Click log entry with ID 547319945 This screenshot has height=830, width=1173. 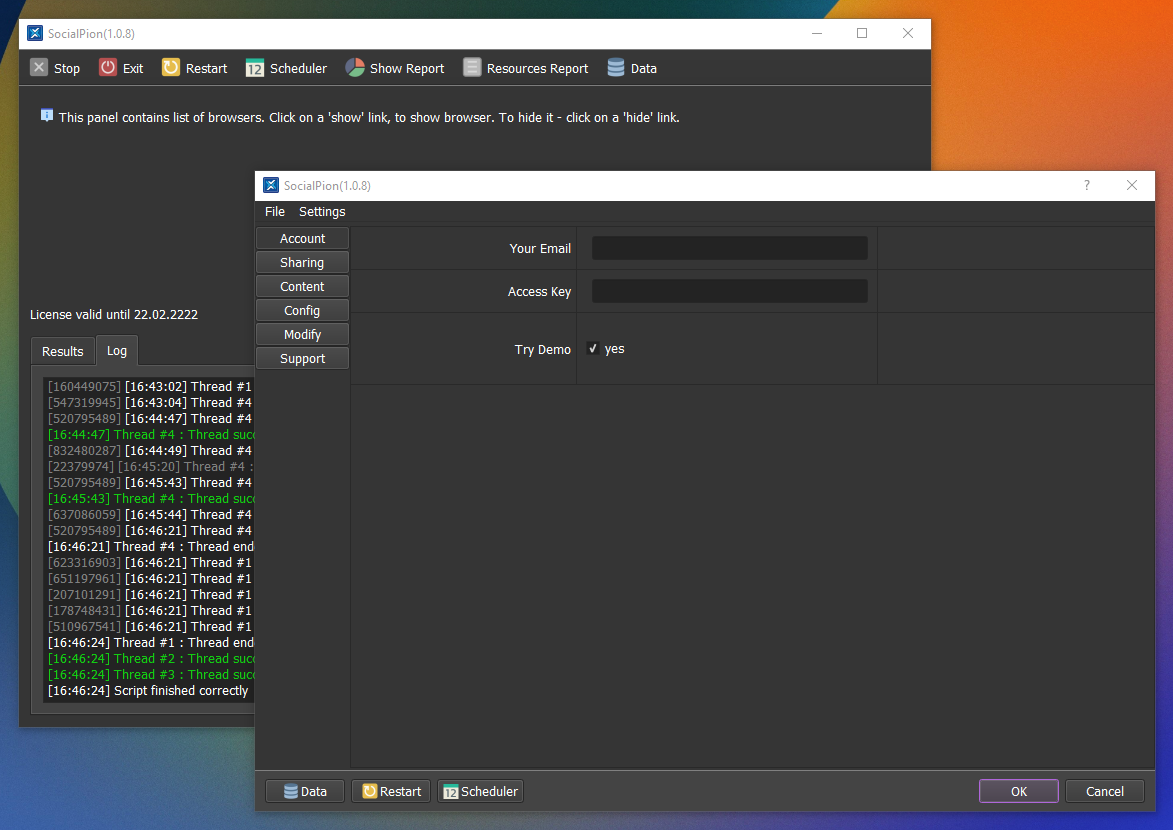(150, 403)
